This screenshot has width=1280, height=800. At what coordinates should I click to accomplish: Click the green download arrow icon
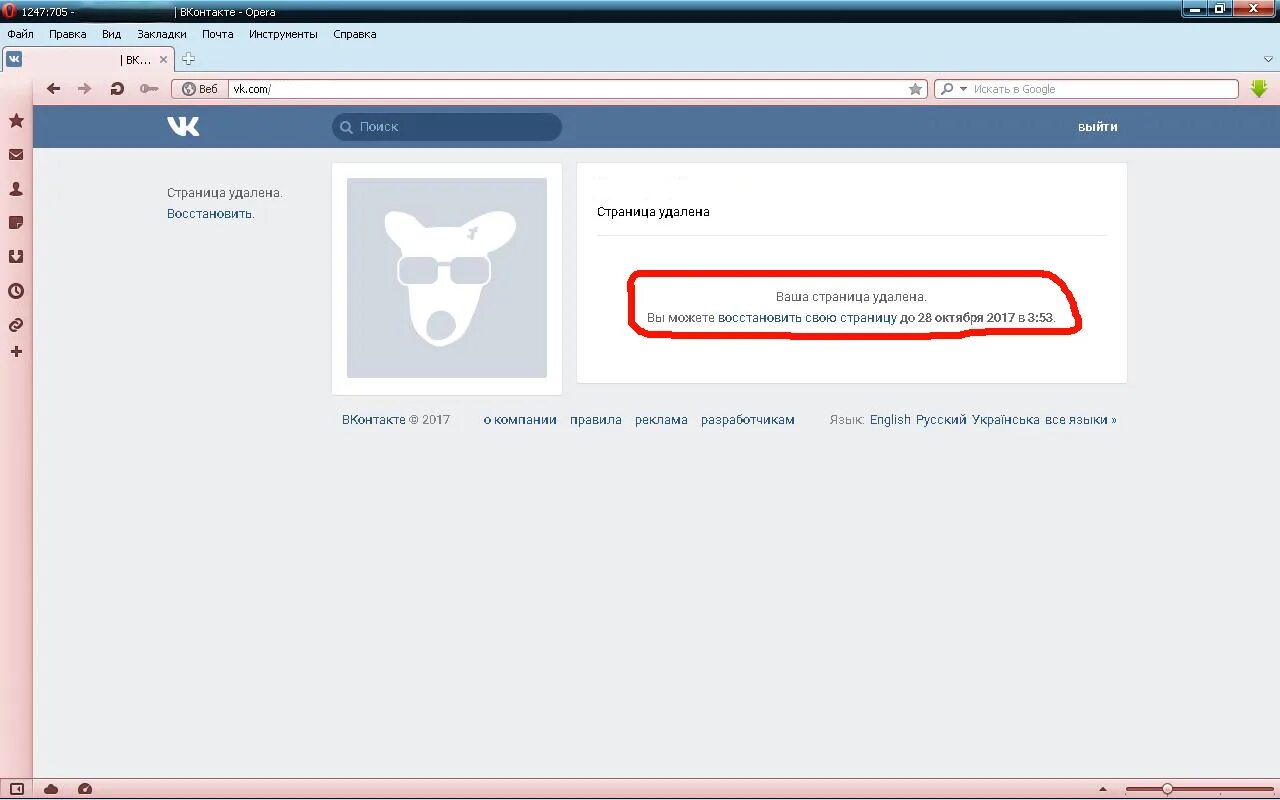click(1259, 89)
